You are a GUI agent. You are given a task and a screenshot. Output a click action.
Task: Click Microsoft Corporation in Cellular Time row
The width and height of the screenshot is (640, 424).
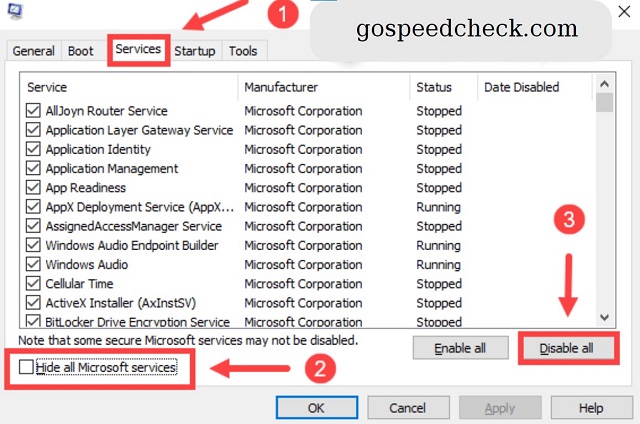point(303,283)
